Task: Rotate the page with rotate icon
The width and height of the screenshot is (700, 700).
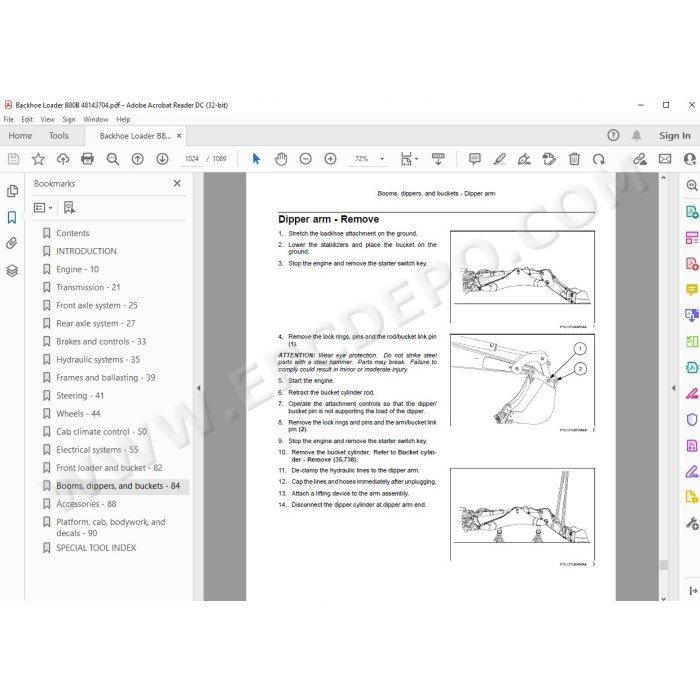Action: pyautogui.click(x=599, y=159)
